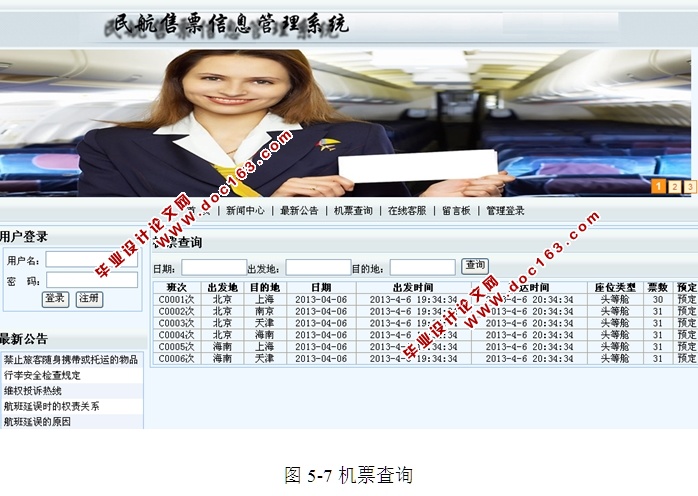
Task: Click 管理登录 in the navigation bar
Action: point(505,211)
